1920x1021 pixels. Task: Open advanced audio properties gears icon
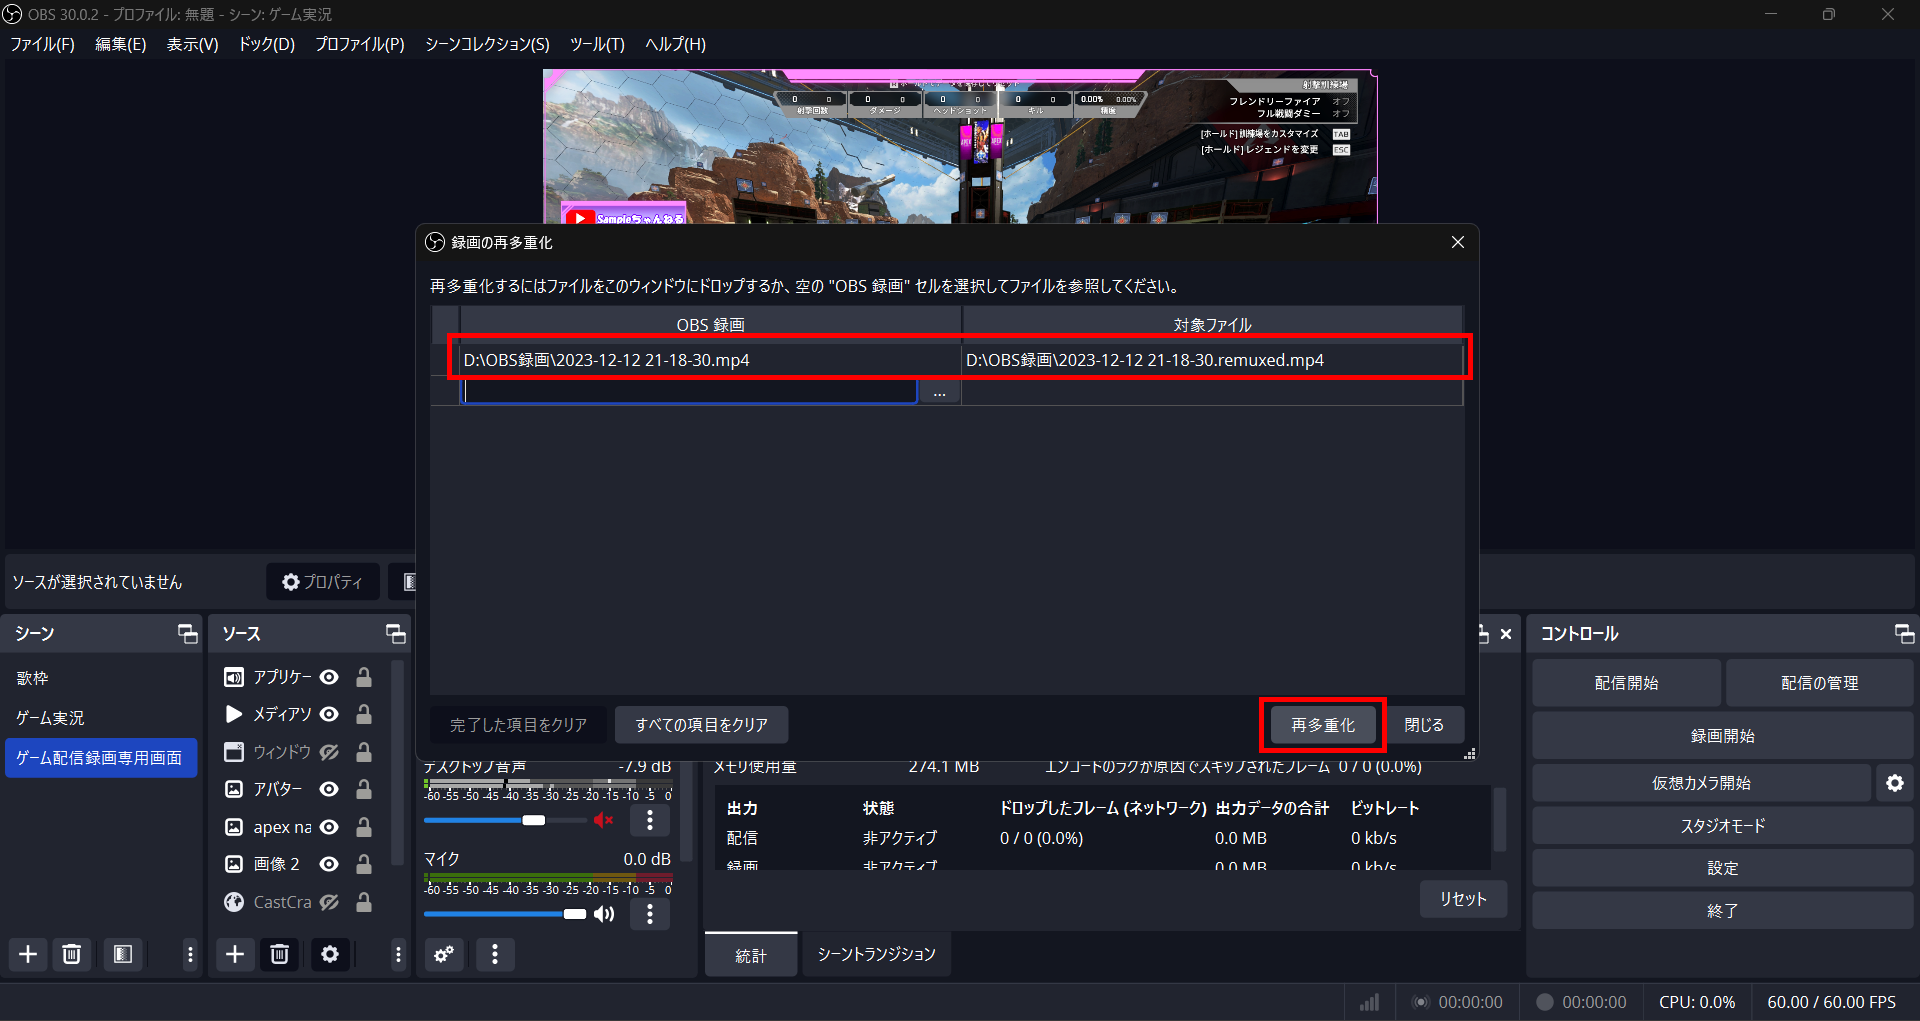(444, 954)
